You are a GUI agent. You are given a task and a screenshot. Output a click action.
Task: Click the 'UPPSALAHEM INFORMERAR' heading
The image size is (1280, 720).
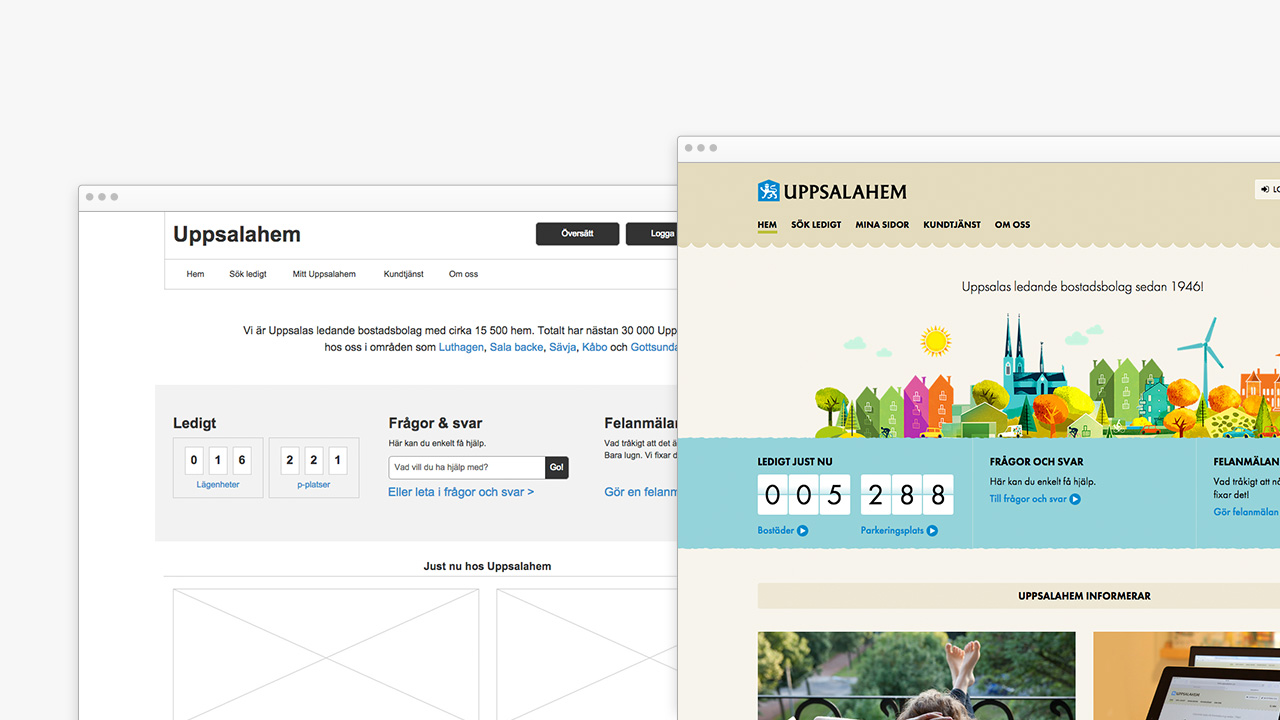coord(1084,596)
